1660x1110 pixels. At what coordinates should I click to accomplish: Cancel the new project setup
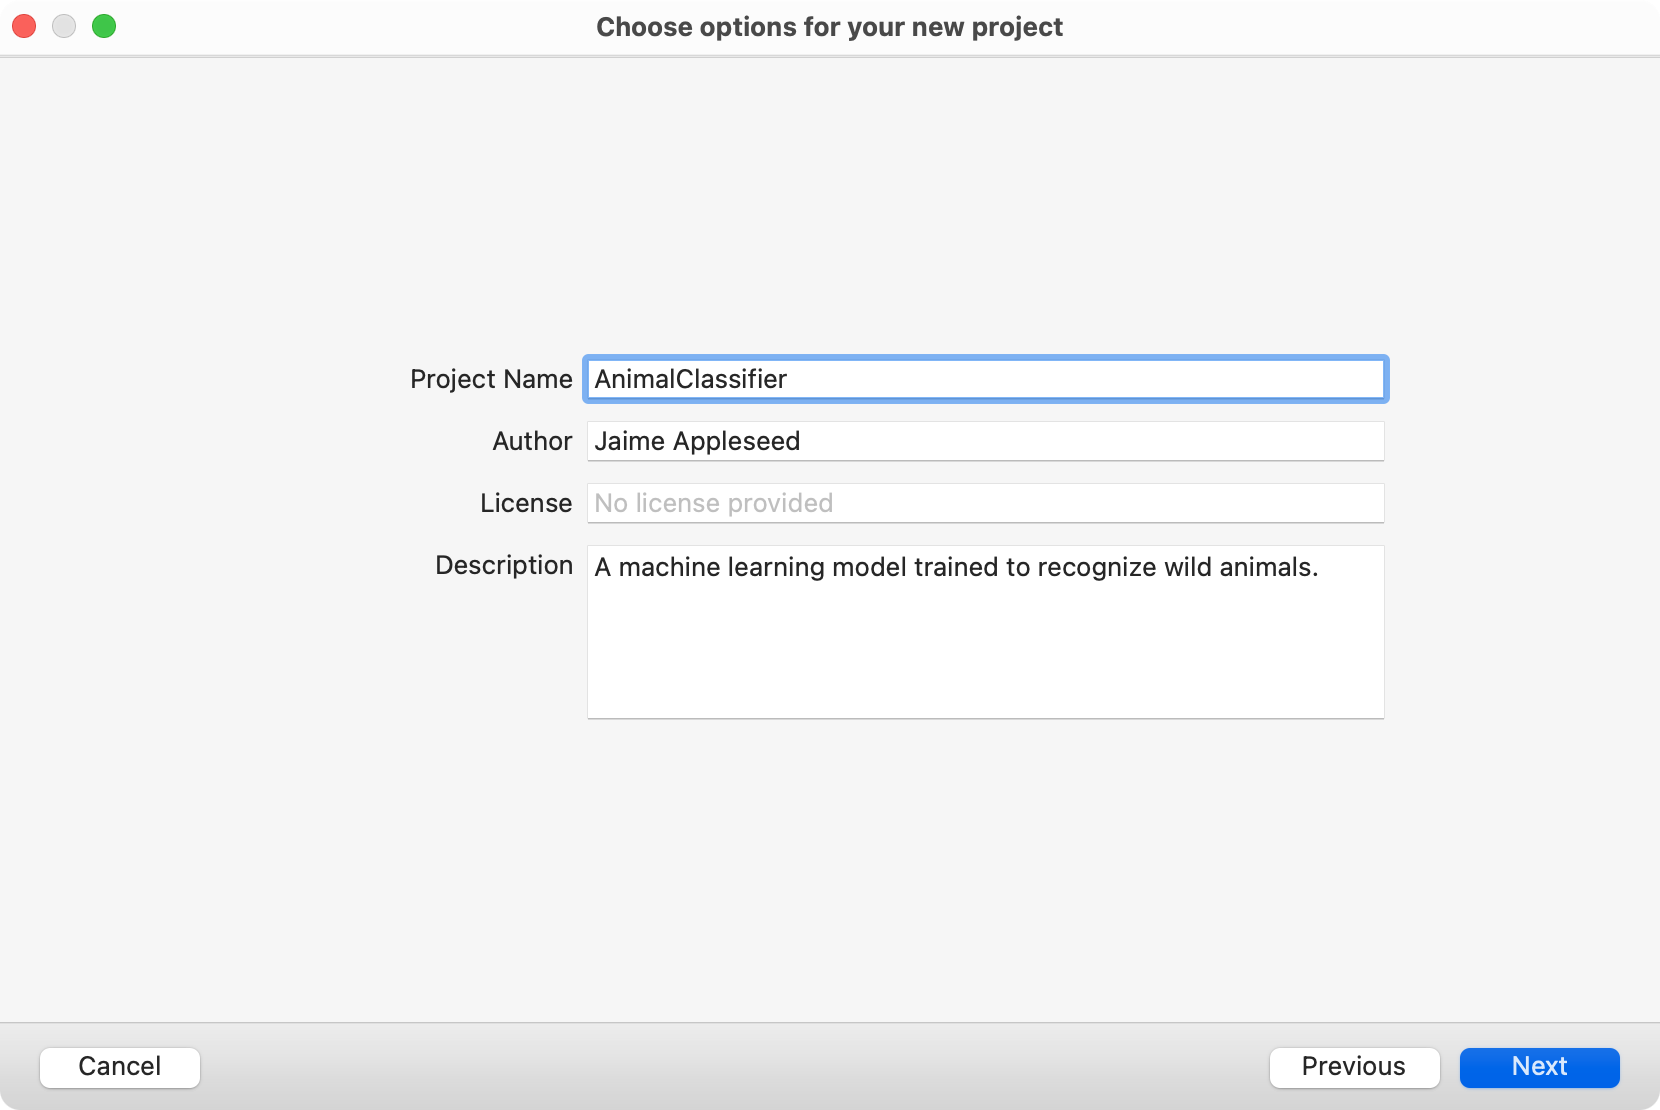pyautogui.click(x=119, y=1067)
